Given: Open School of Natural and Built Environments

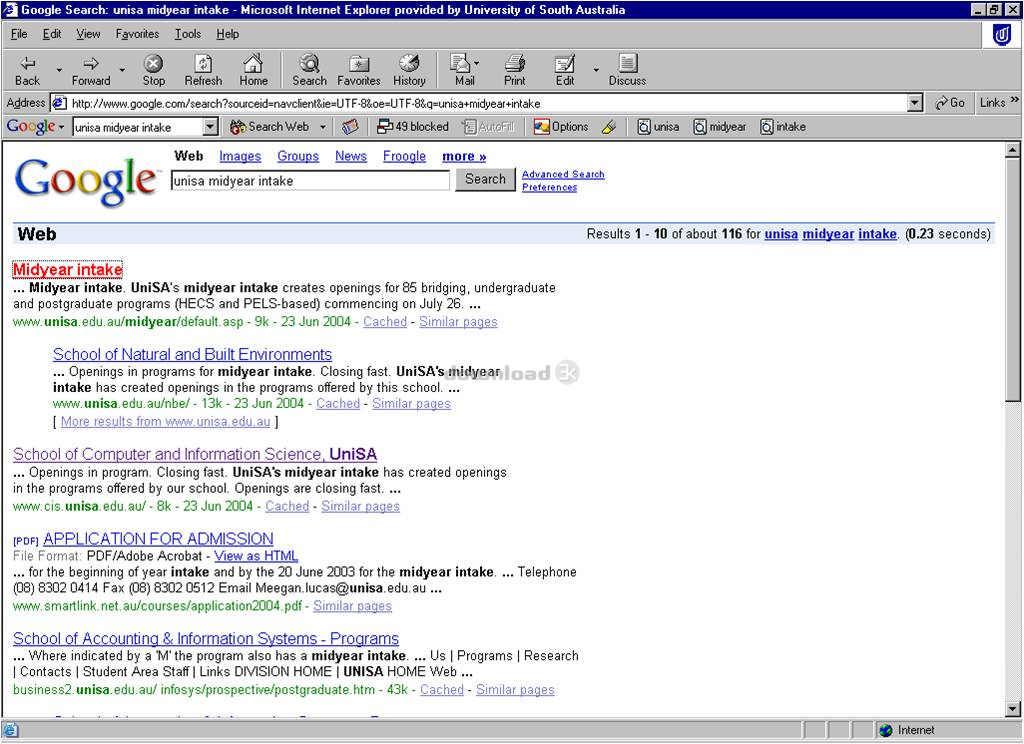Looking at the screenshot, I should point(192,355).
